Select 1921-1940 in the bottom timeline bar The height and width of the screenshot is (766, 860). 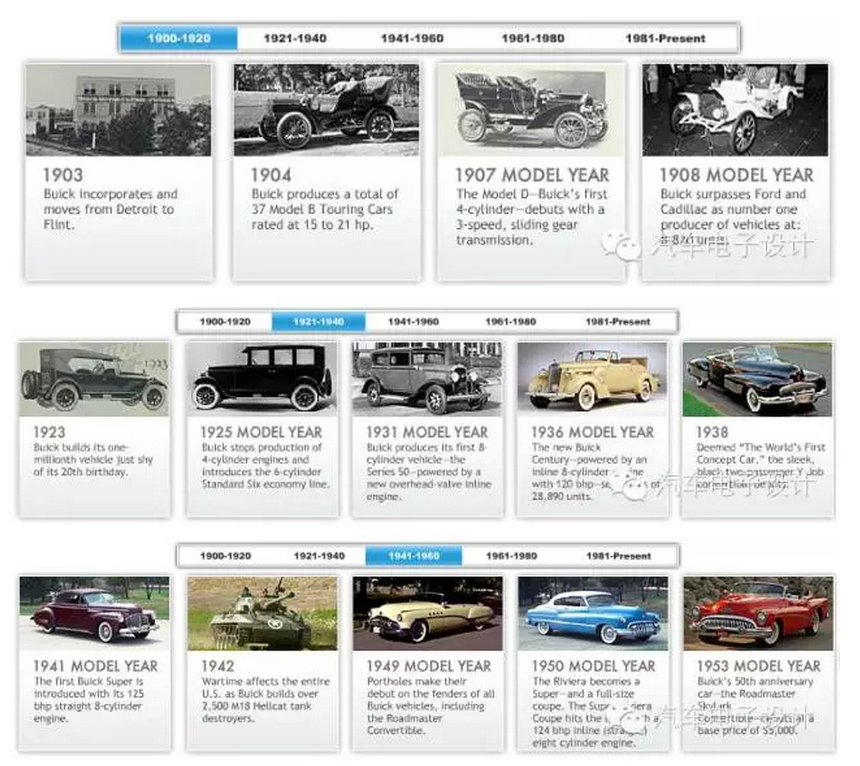(x=319, y=555)
